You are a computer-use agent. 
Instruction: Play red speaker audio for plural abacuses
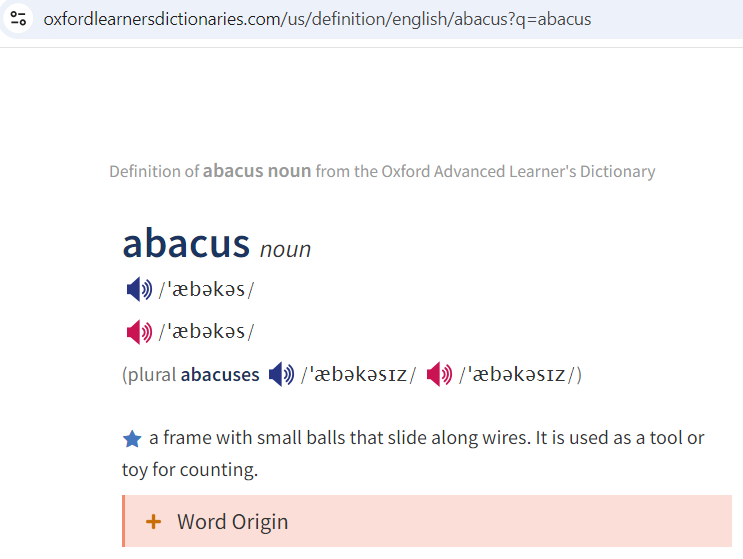(439, 374)
